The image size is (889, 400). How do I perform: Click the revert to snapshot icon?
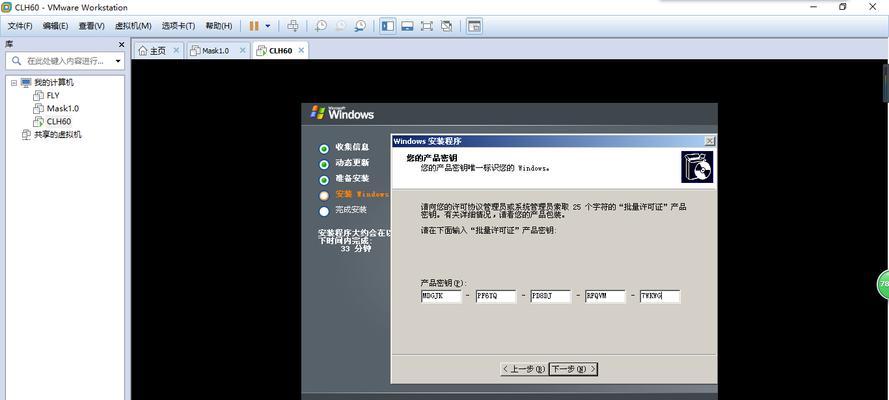coord(341,26)
